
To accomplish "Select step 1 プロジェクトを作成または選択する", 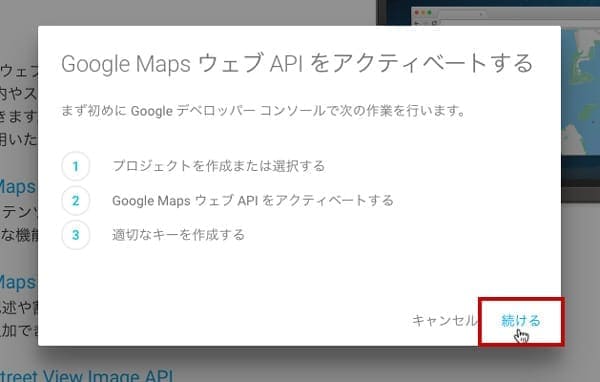I will tap(218, 166).
